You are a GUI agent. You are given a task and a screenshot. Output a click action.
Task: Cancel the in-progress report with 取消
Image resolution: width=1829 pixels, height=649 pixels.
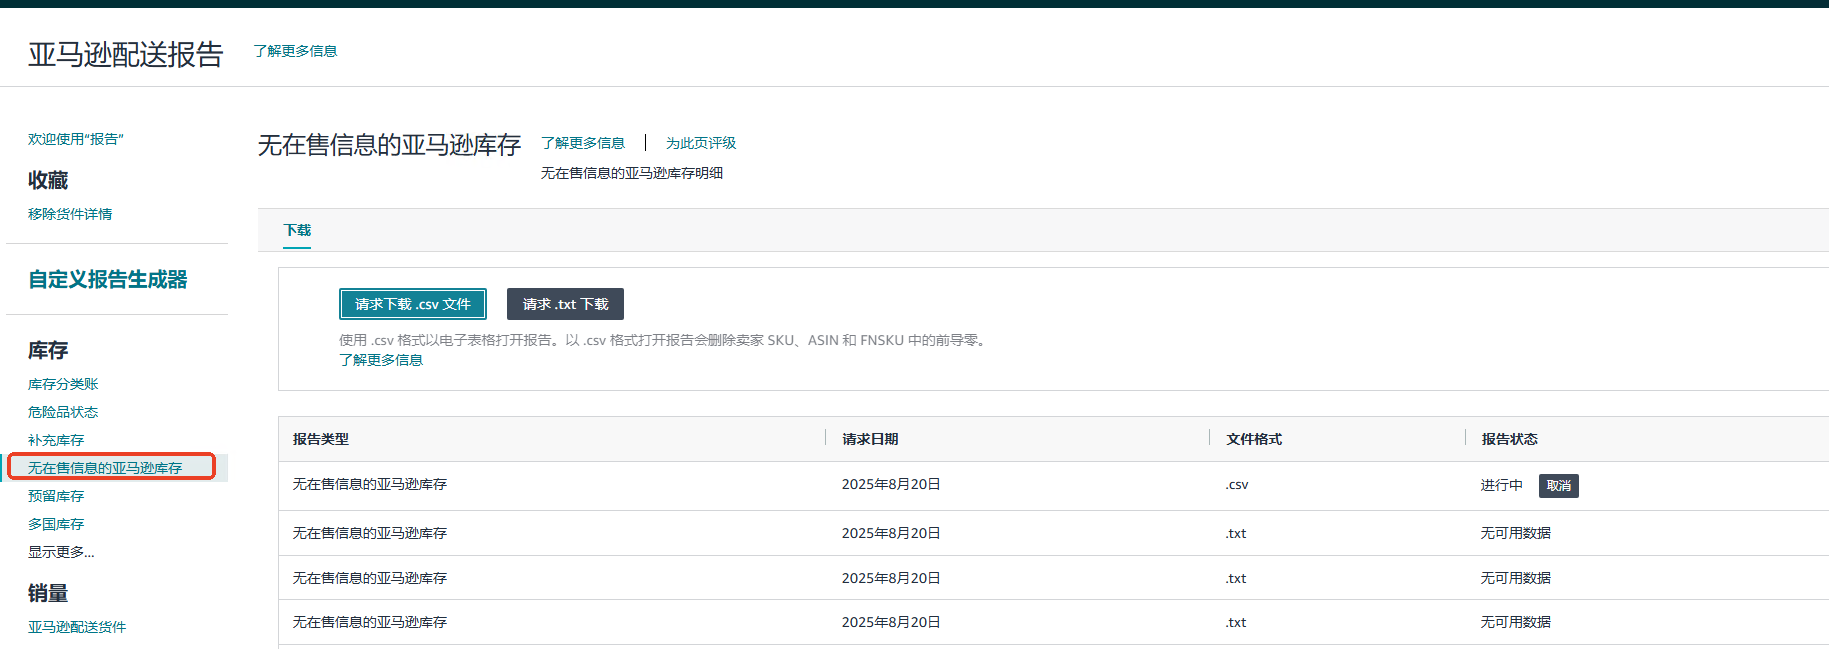1558,486
